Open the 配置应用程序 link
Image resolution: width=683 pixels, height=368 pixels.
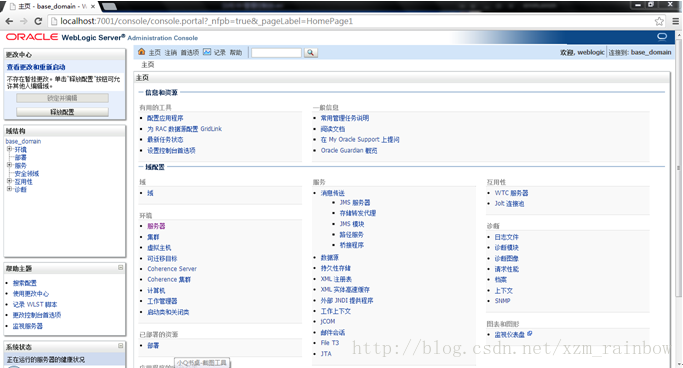tap(165, 118)
